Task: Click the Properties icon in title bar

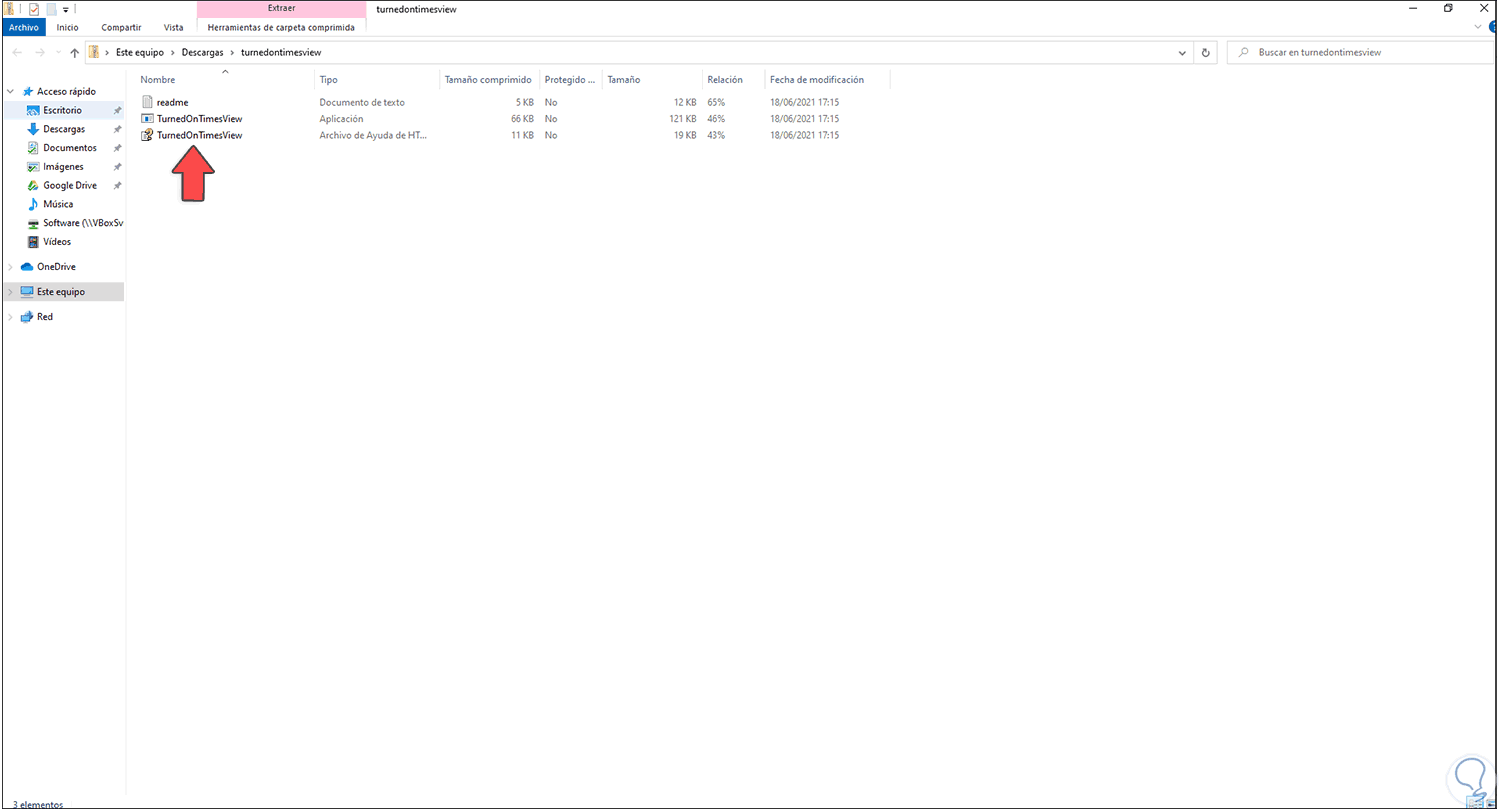Action: pos(33,9)
